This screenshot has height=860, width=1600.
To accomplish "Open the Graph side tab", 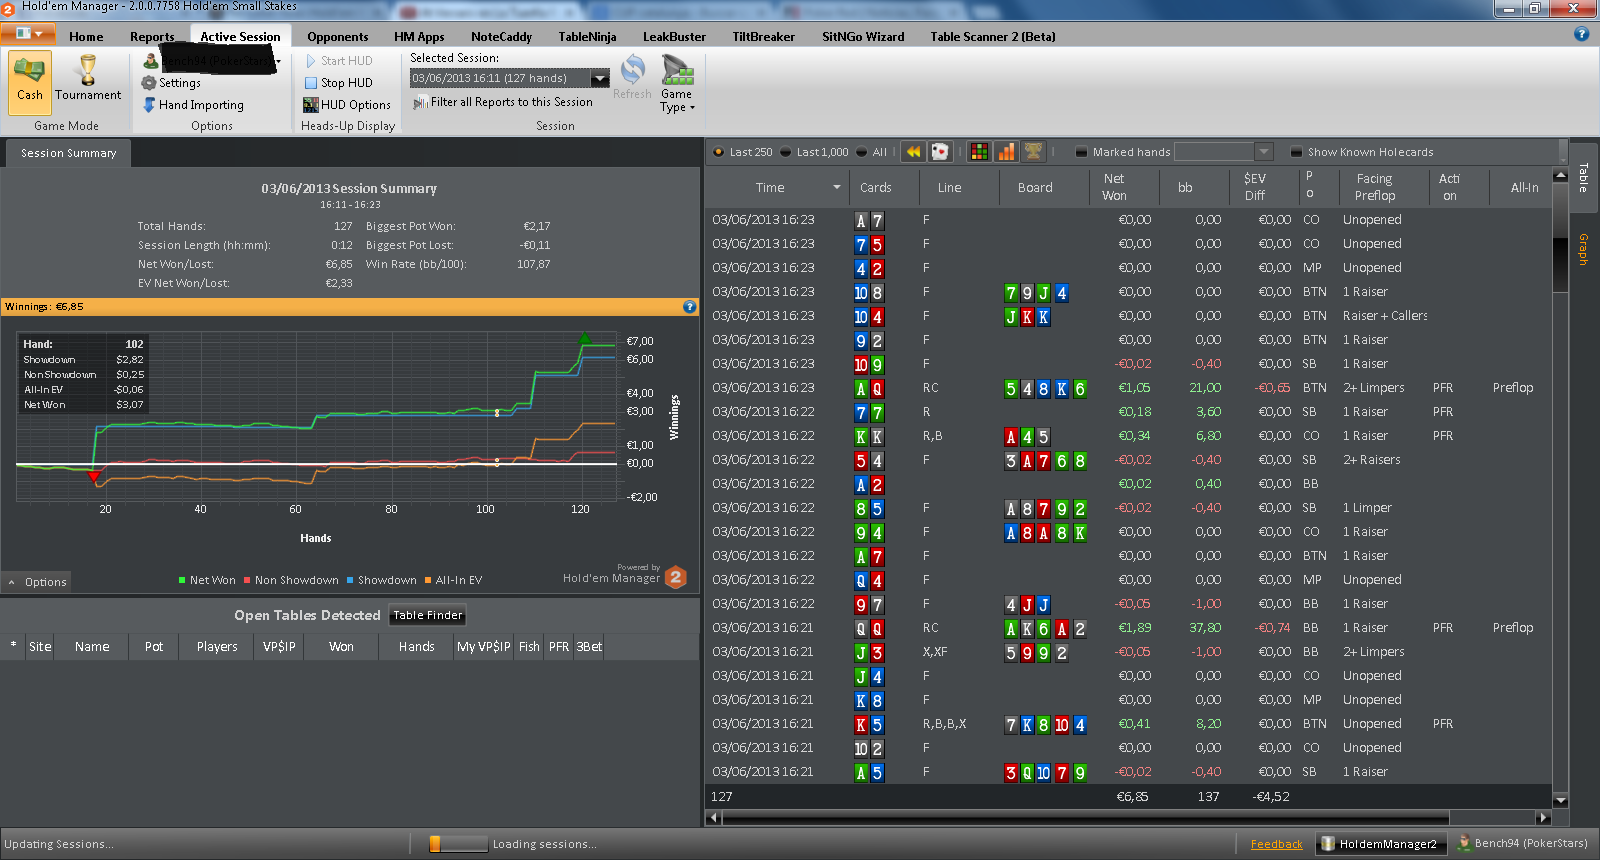I will (x=1582, y=249).
